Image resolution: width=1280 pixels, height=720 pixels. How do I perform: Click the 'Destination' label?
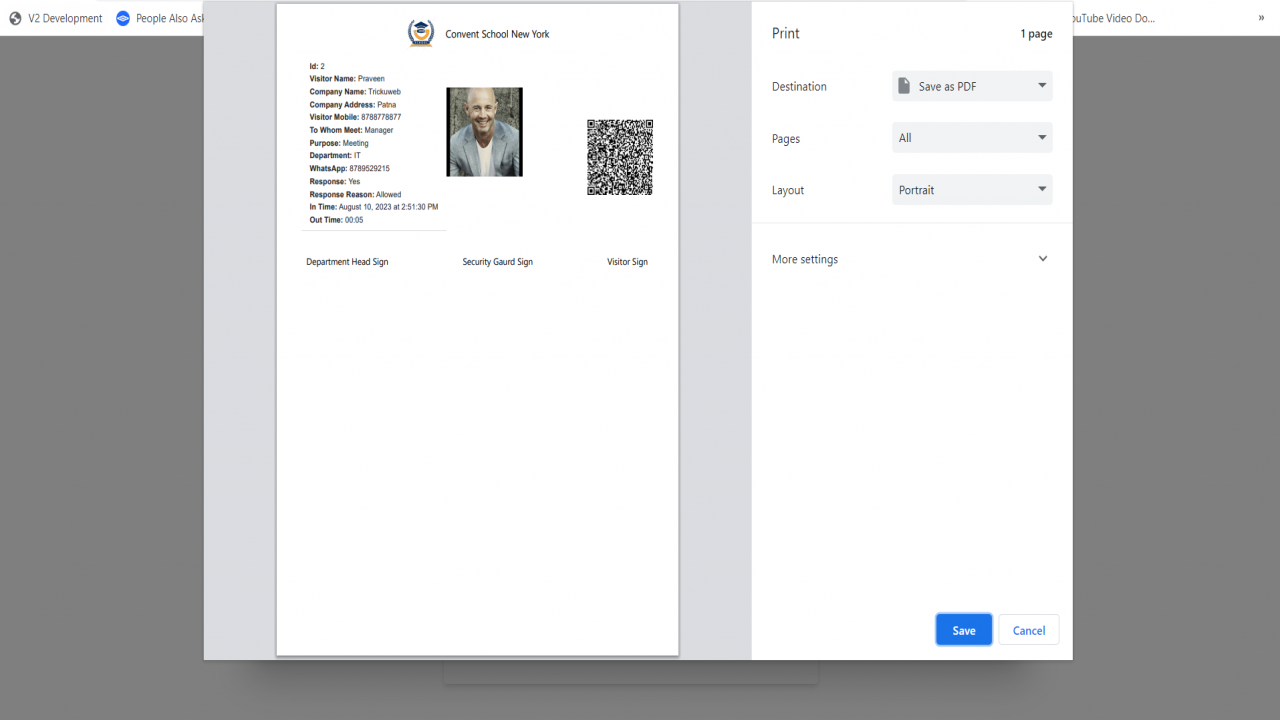[799, 87]
